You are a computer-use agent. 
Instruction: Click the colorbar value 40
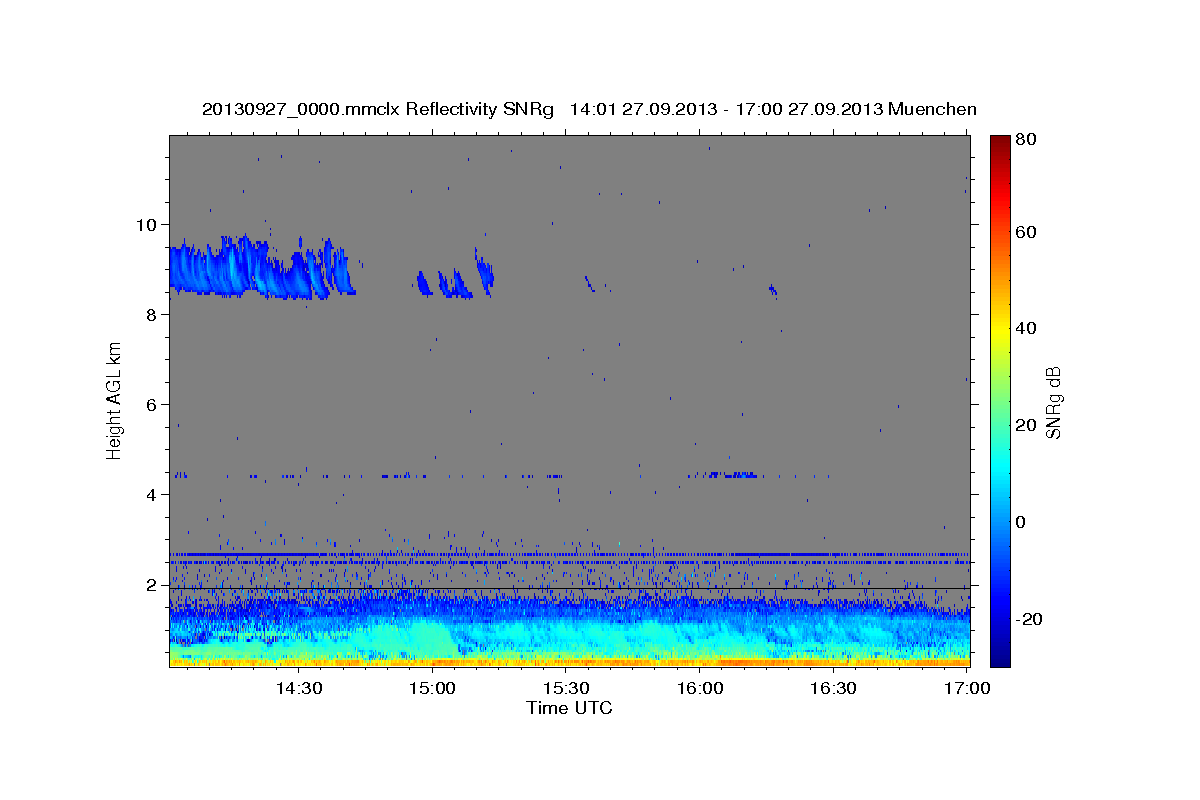click(1028, 328)
